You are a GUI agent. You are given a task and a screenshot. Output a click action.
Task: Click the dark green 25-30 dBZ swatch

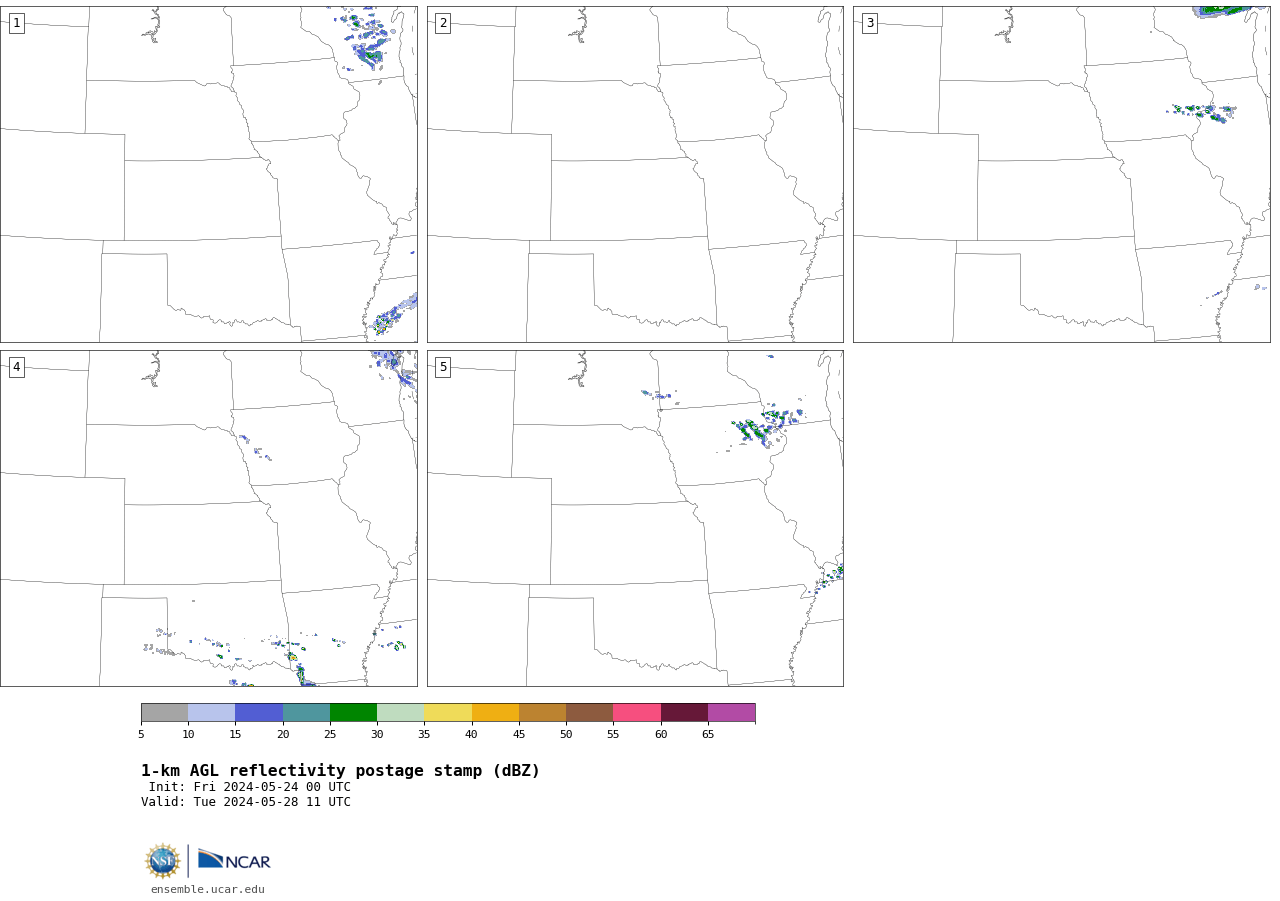pyautogui.click(x=353, y=712)
